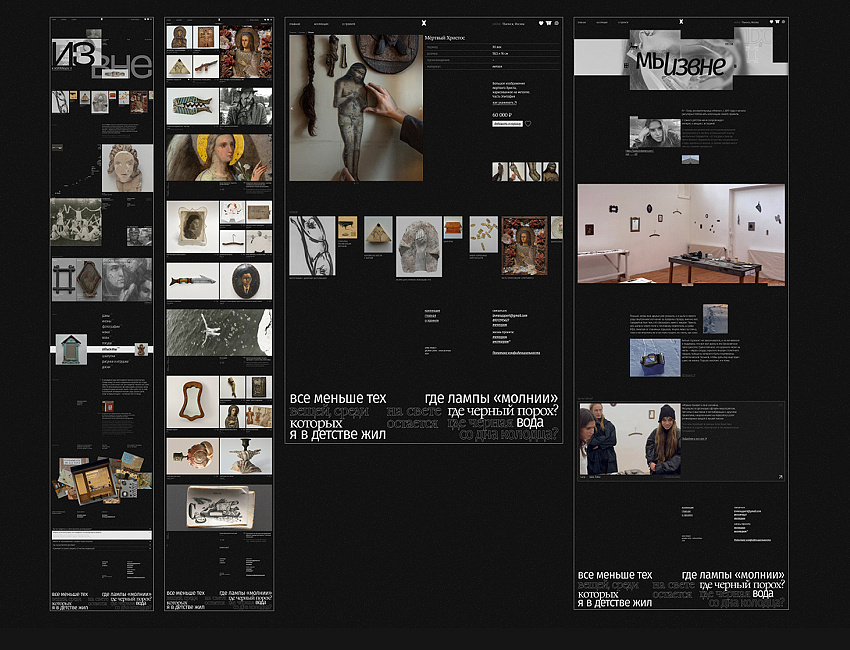Select the first small product thumbnail below the price

(500, 171)
